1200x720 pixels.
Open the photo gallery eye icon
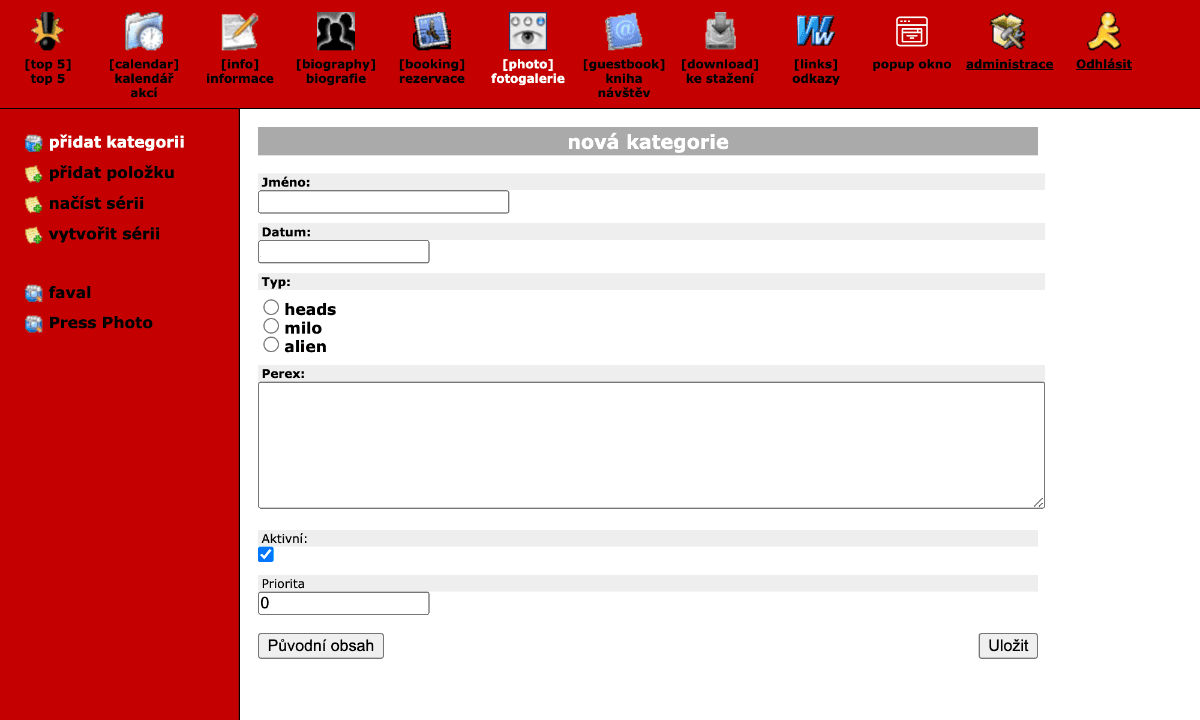click(528, 32)
